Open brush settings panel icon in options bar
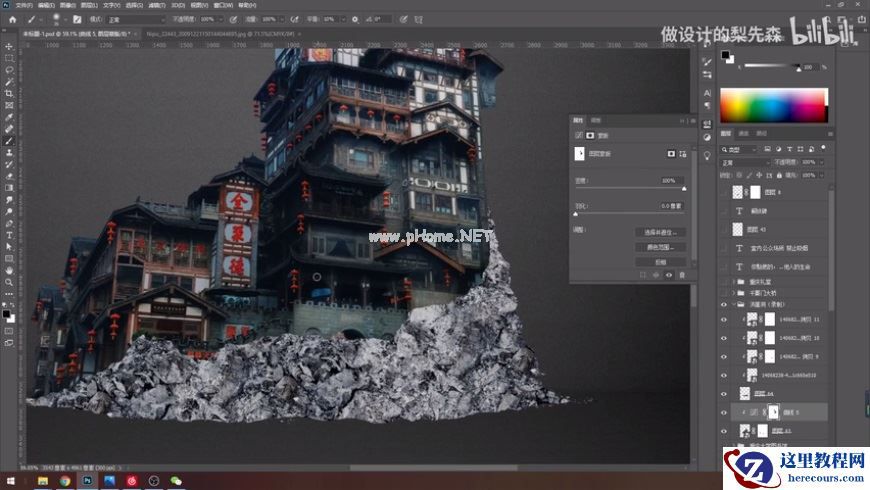The width and height of the screenshot is (870, 490). coord(77,19)
